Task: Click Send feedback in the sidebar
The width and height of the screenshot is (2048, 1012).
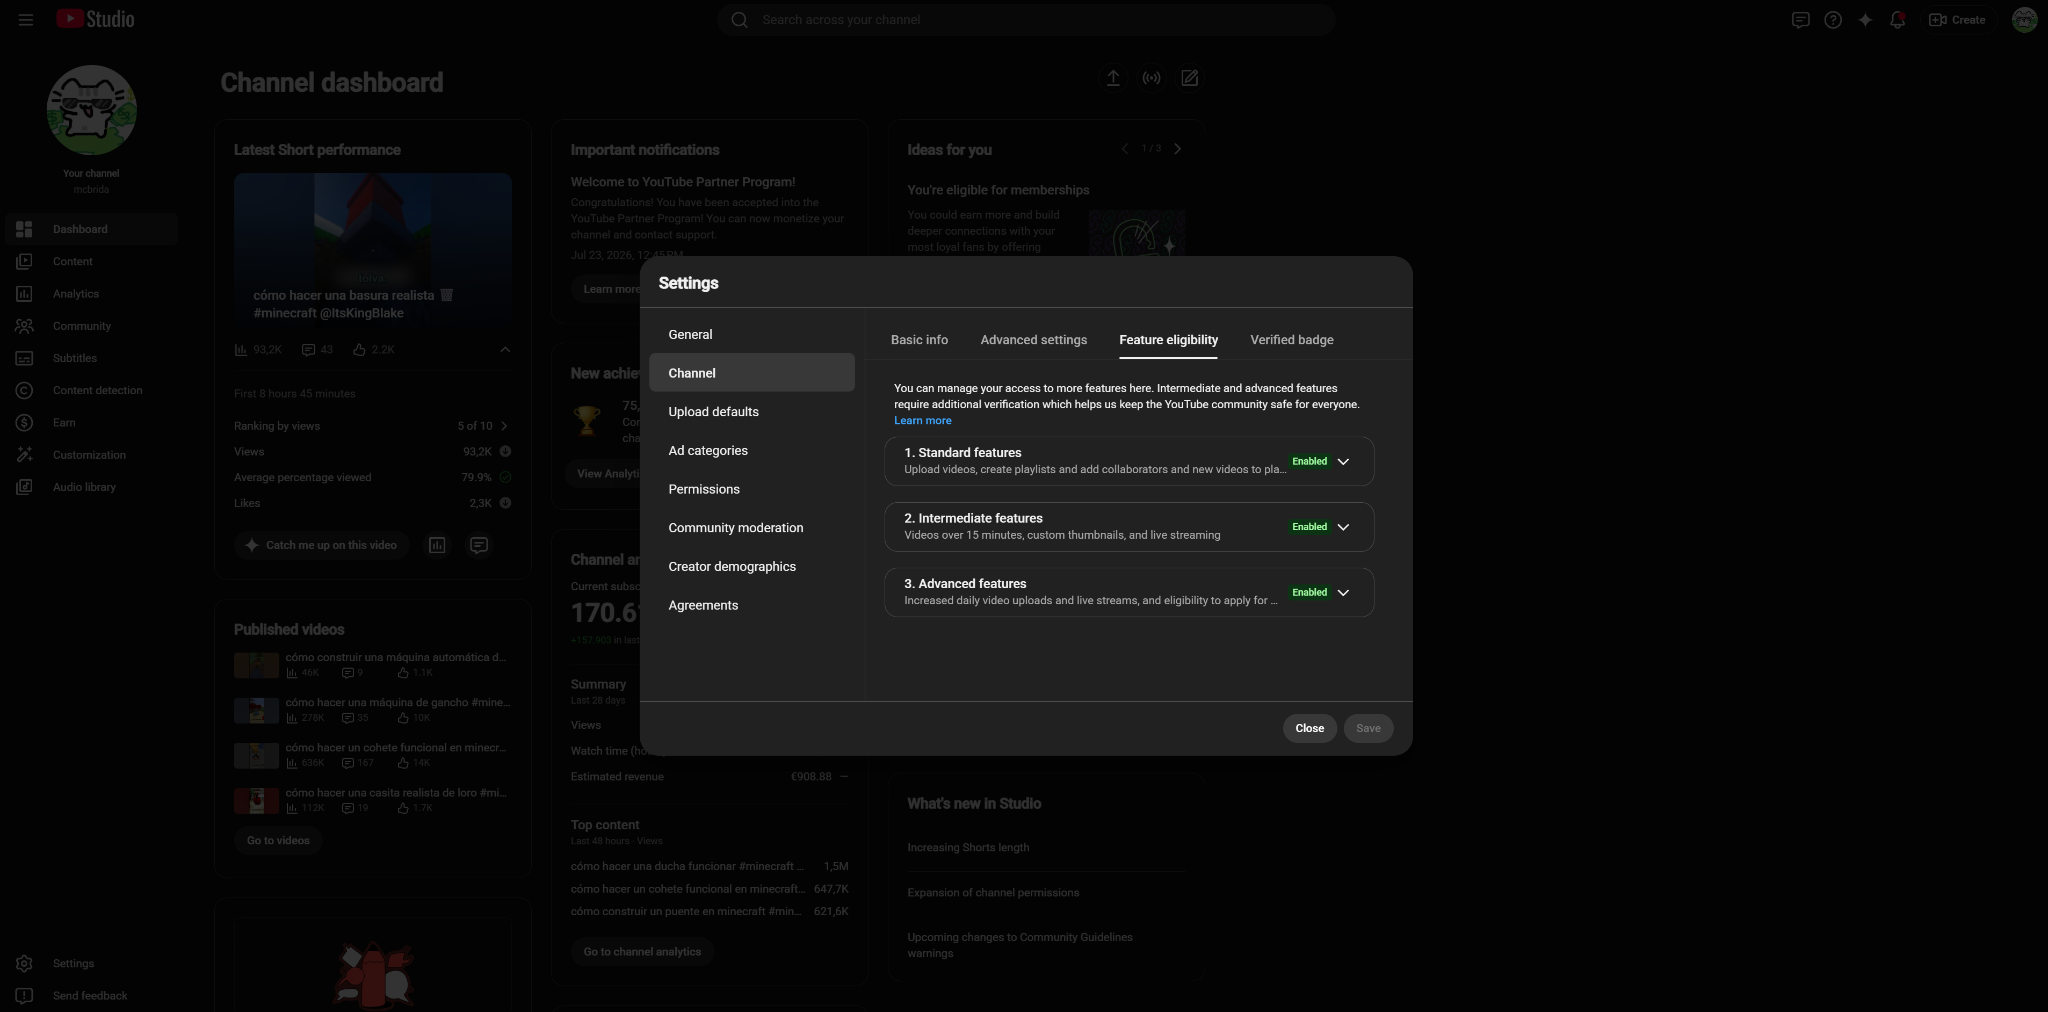Action: pos(91,996)
